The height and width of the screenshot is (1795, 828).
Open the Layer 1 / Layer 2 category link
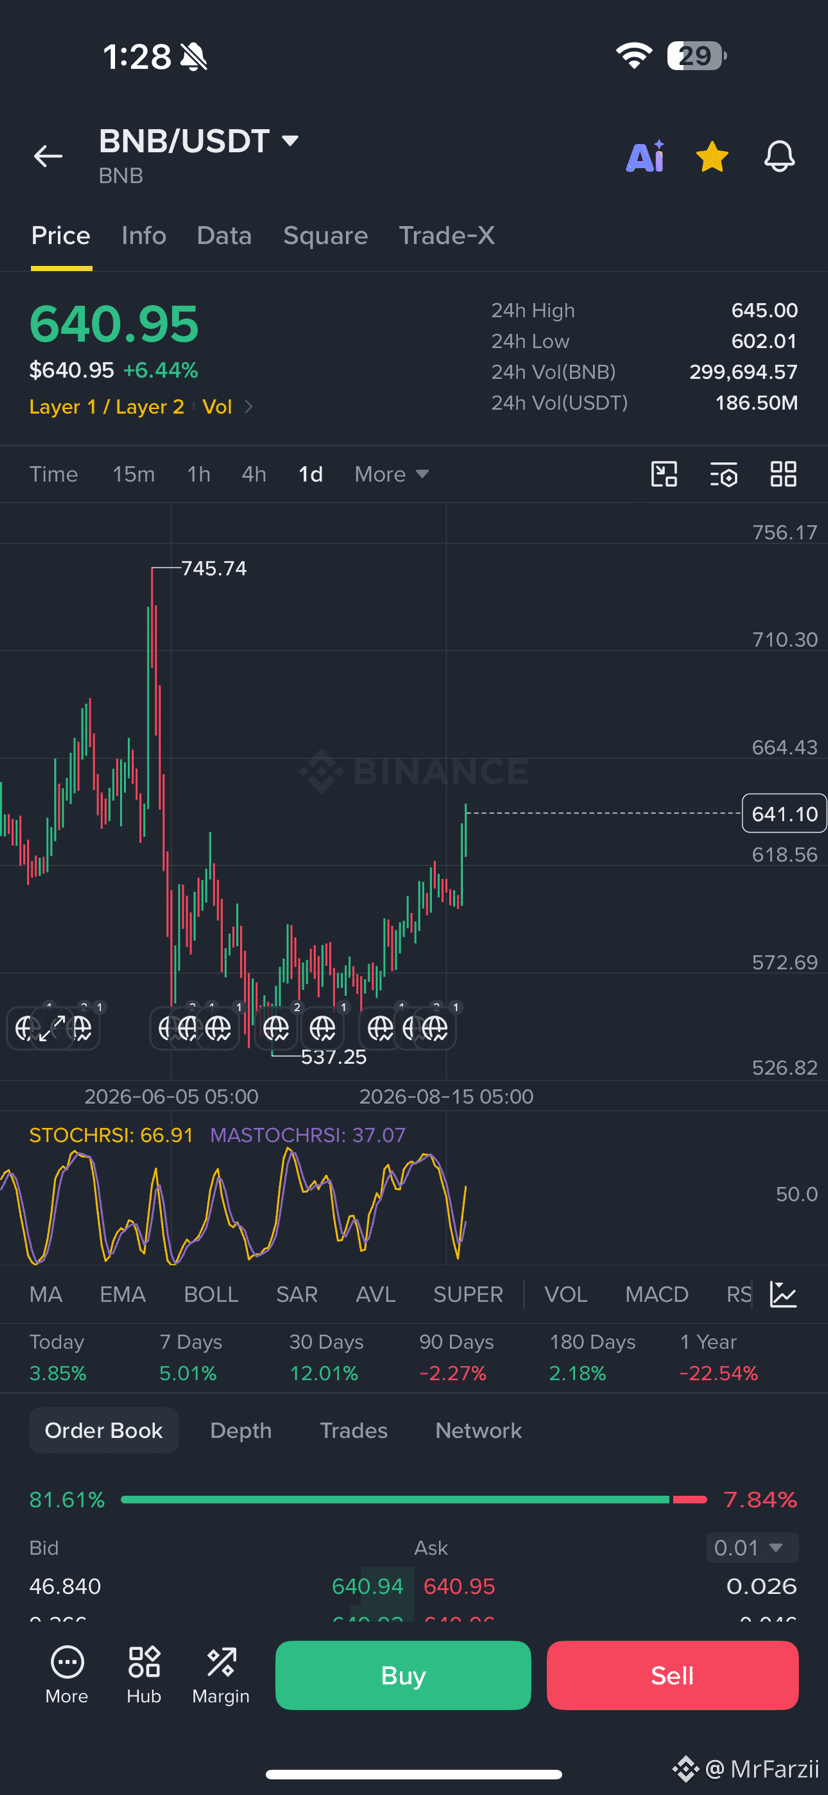point(107,407)
